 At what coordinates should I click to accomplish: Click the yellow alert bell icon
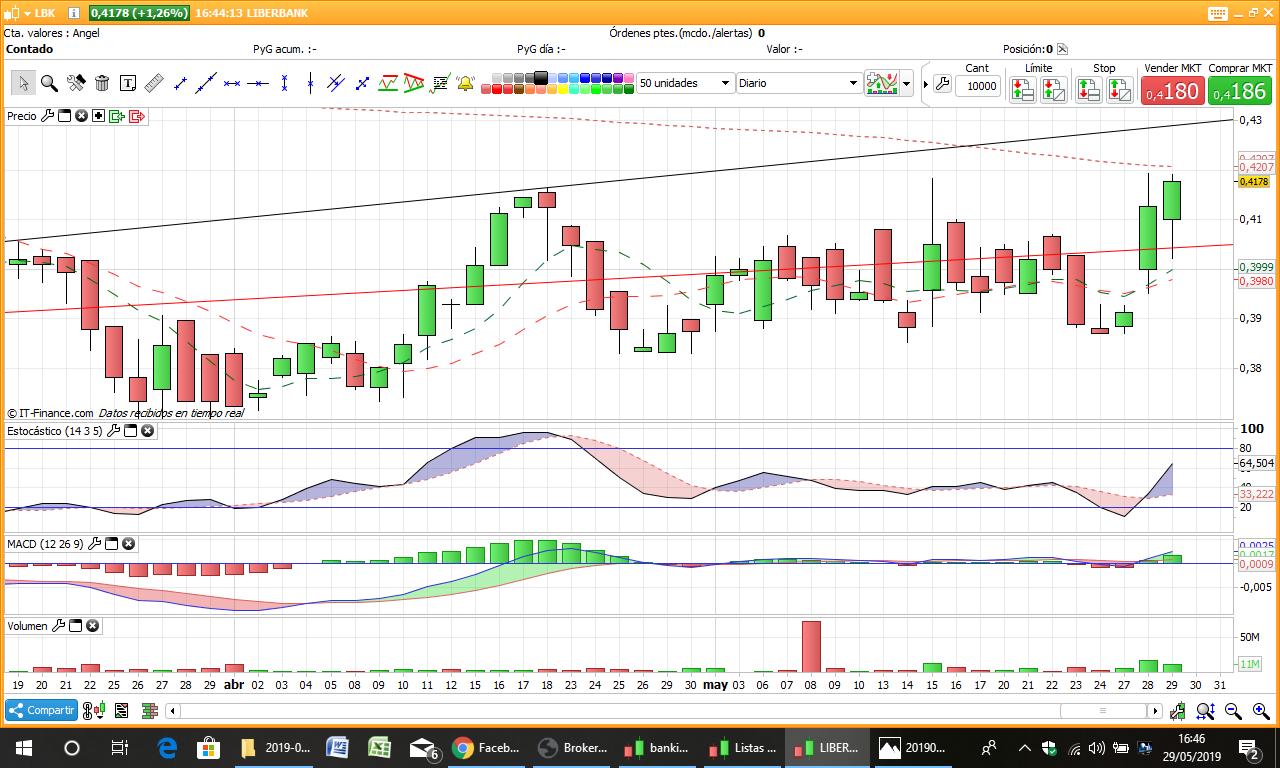pyautogui.click(x=465, y=83)
